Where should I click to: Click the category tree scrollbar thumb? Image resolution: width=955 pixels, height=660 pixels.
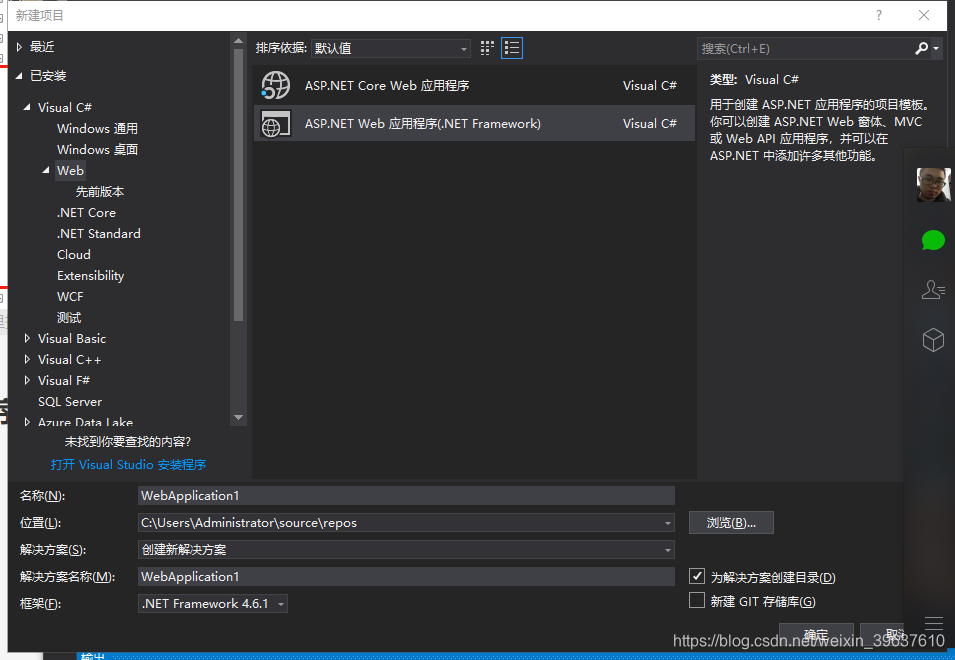click(x=239, y=185)
